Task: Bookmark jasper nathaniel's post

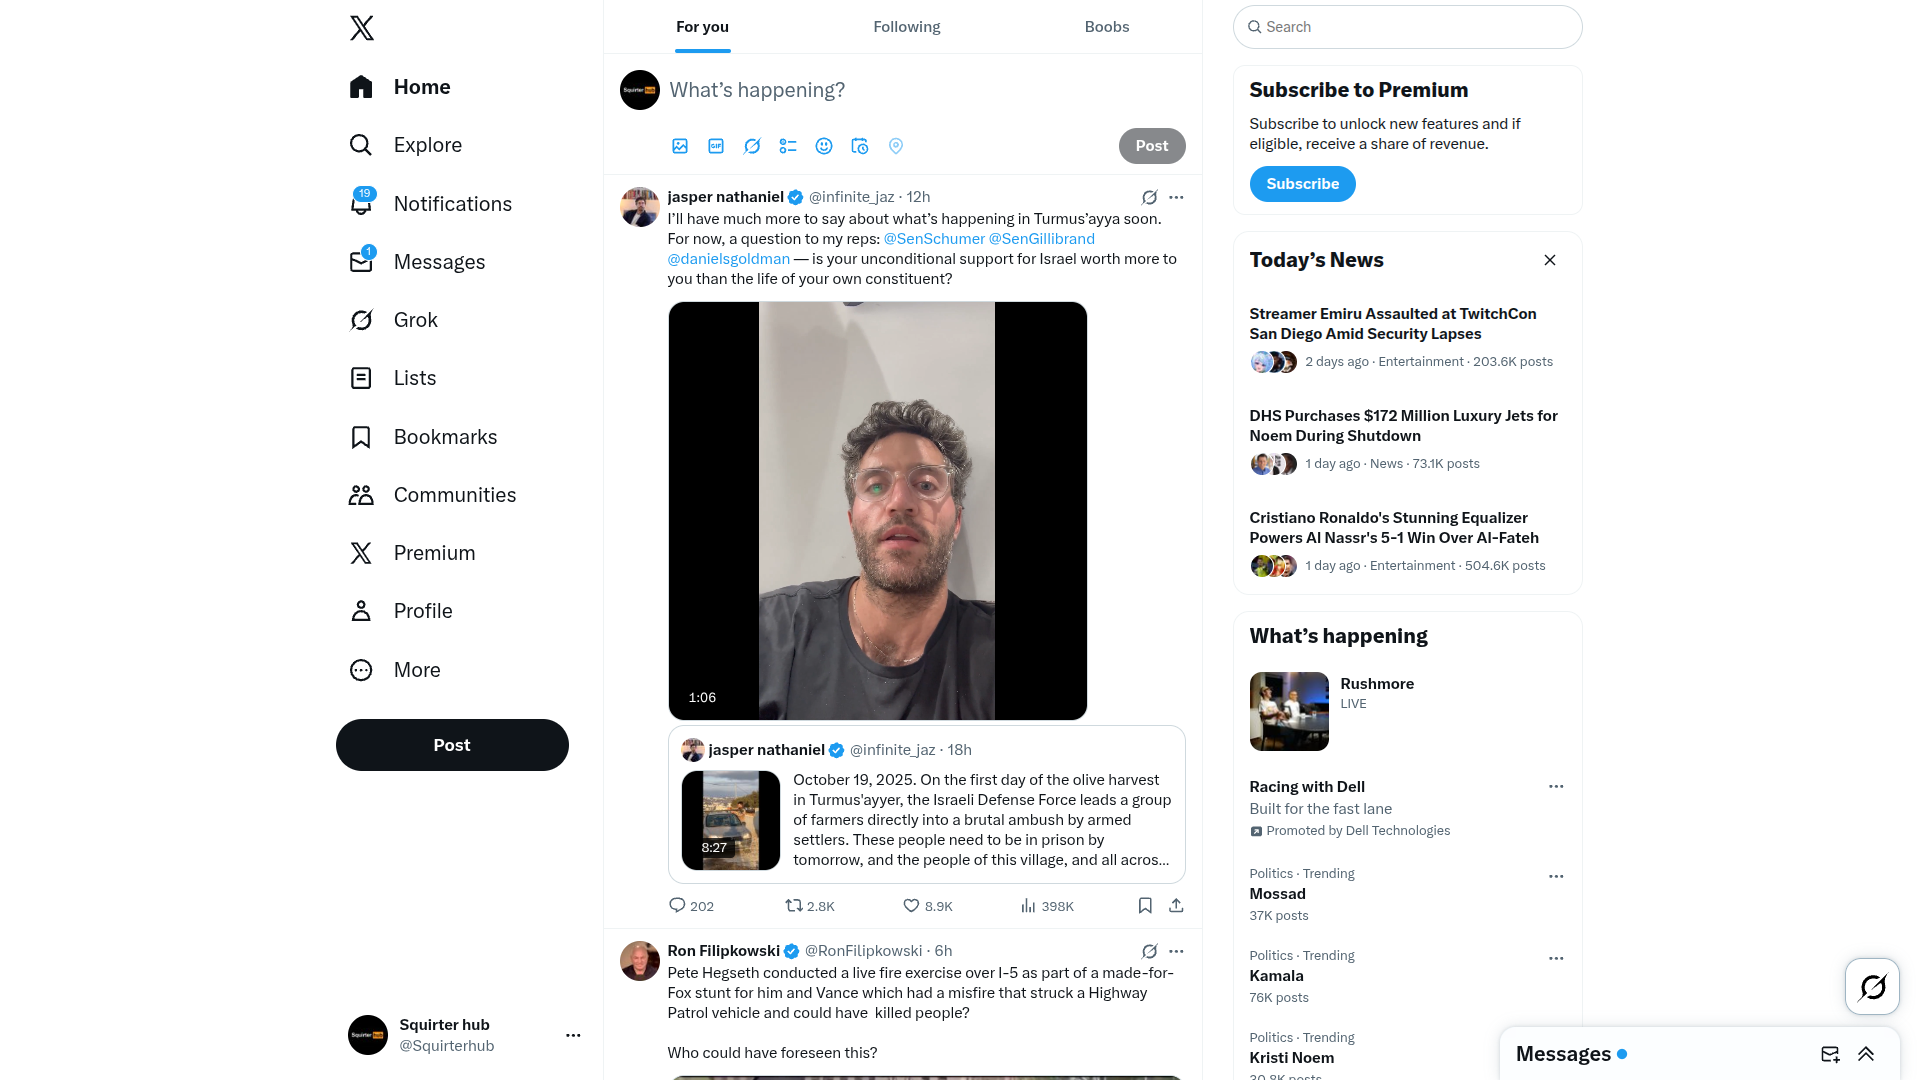Action: (x=1145, y=906)
